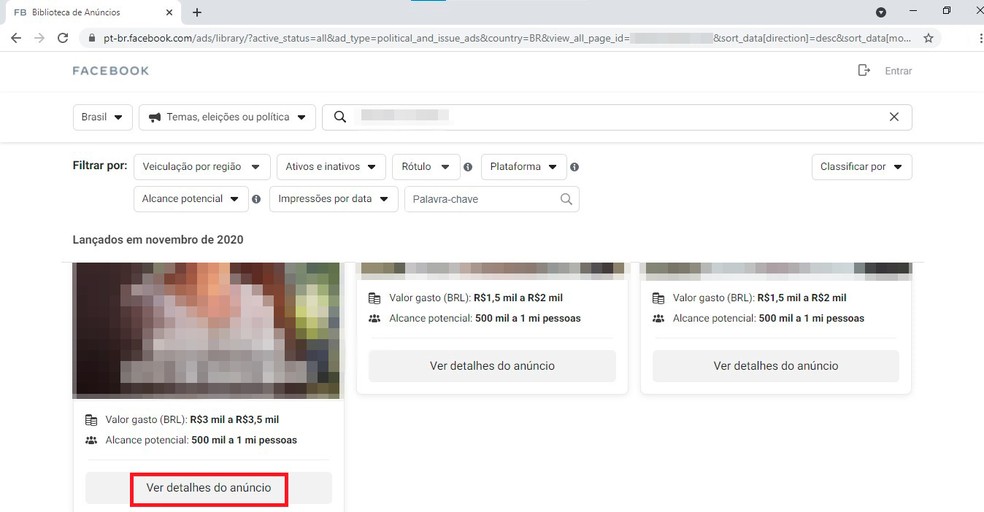984x512 pixels.
Task: Open ad details in the right card
Action: [x=776, y=366]
